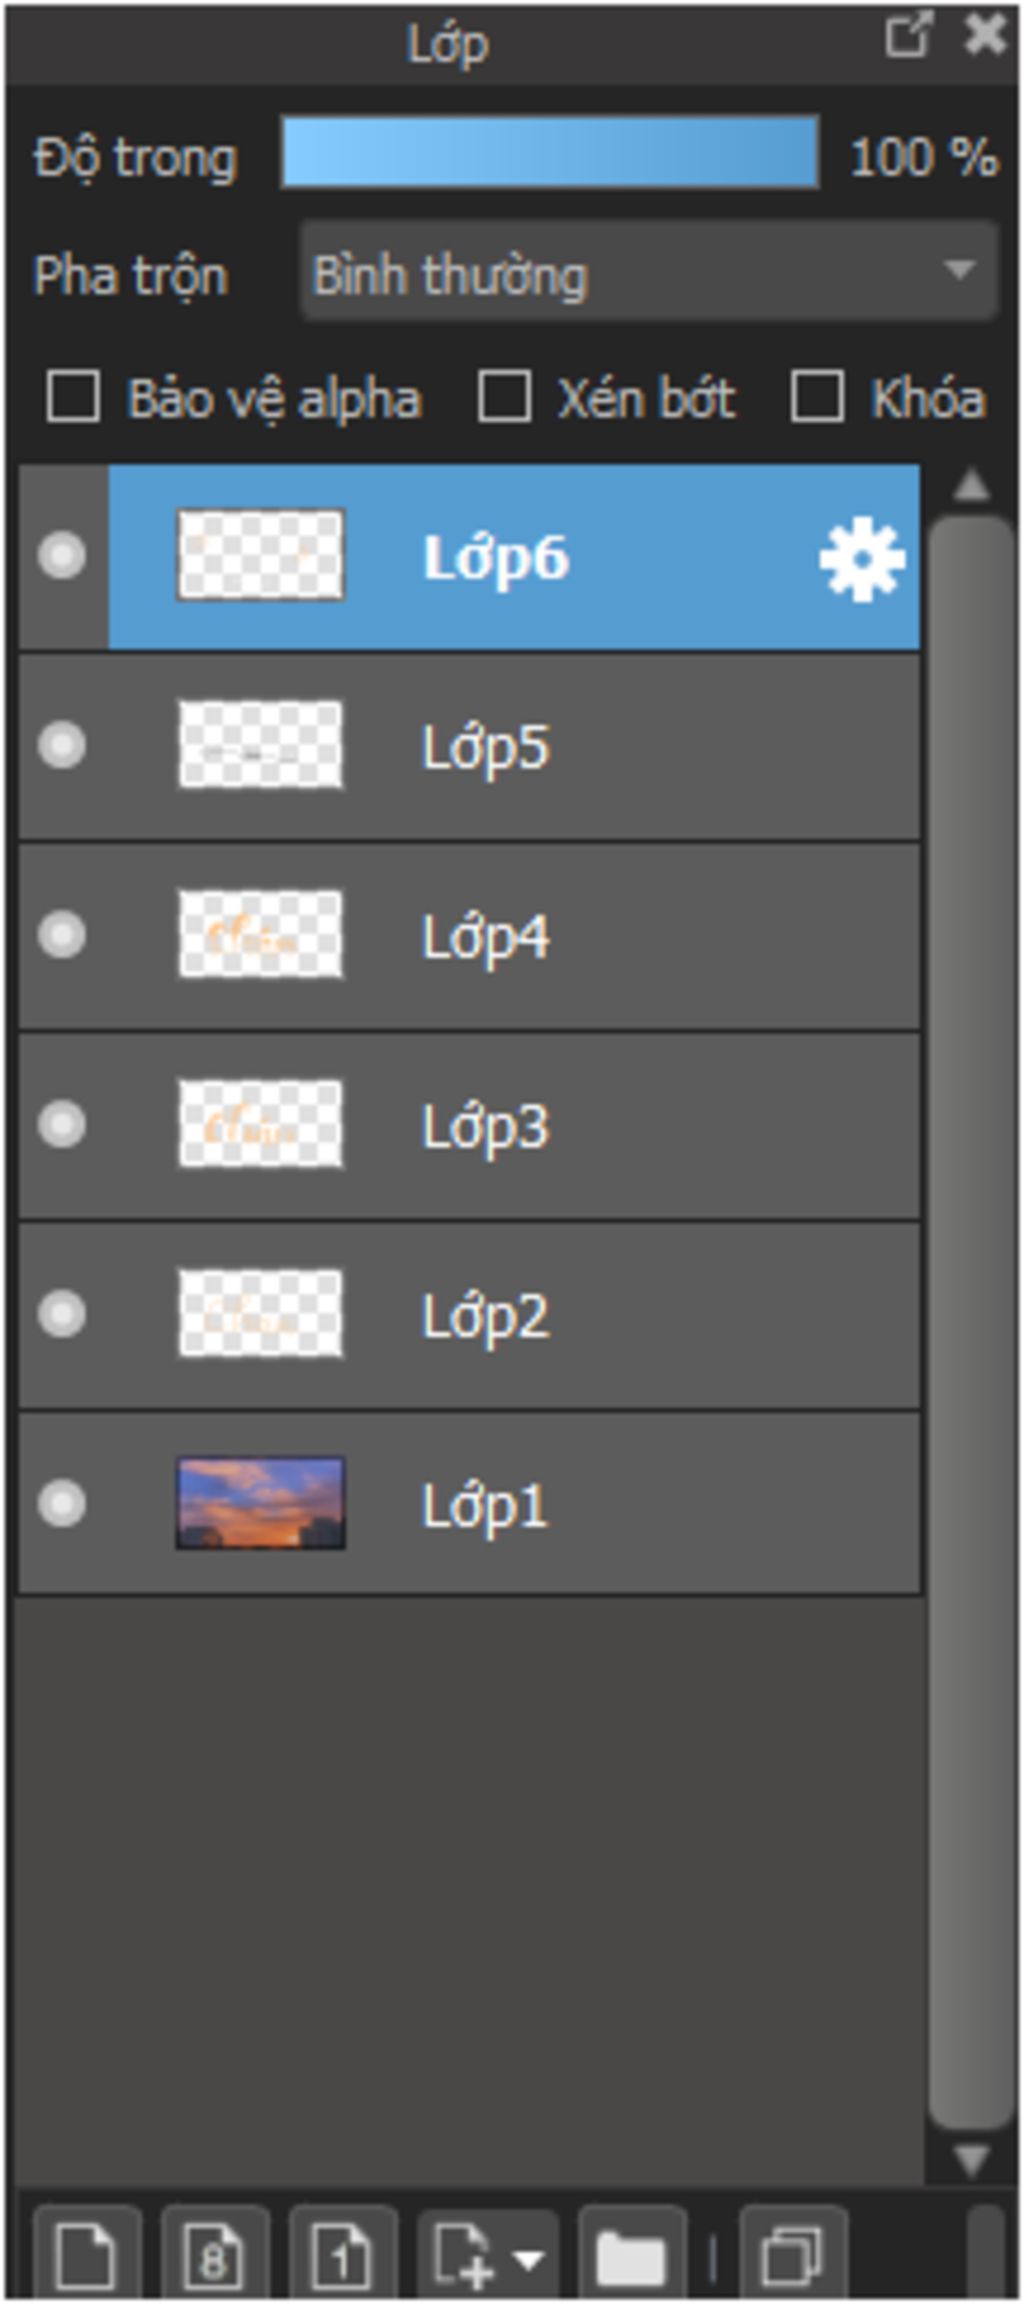Open Lớp6 layer settings gear
The width and height of the screenshot is (1024, 2304).
pyautogui.click(x=862, y=558)
